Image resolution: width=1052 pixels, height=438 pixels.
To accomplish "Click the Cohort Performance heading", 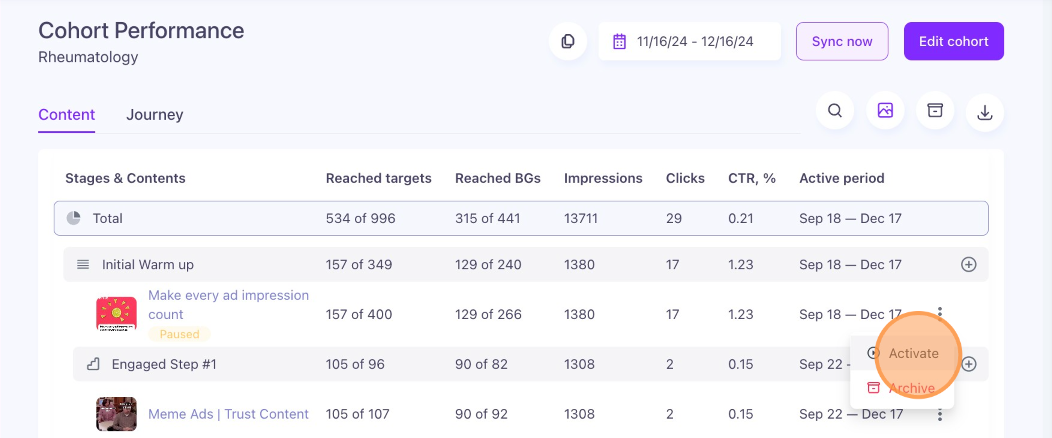I will [x=141, y=30].
